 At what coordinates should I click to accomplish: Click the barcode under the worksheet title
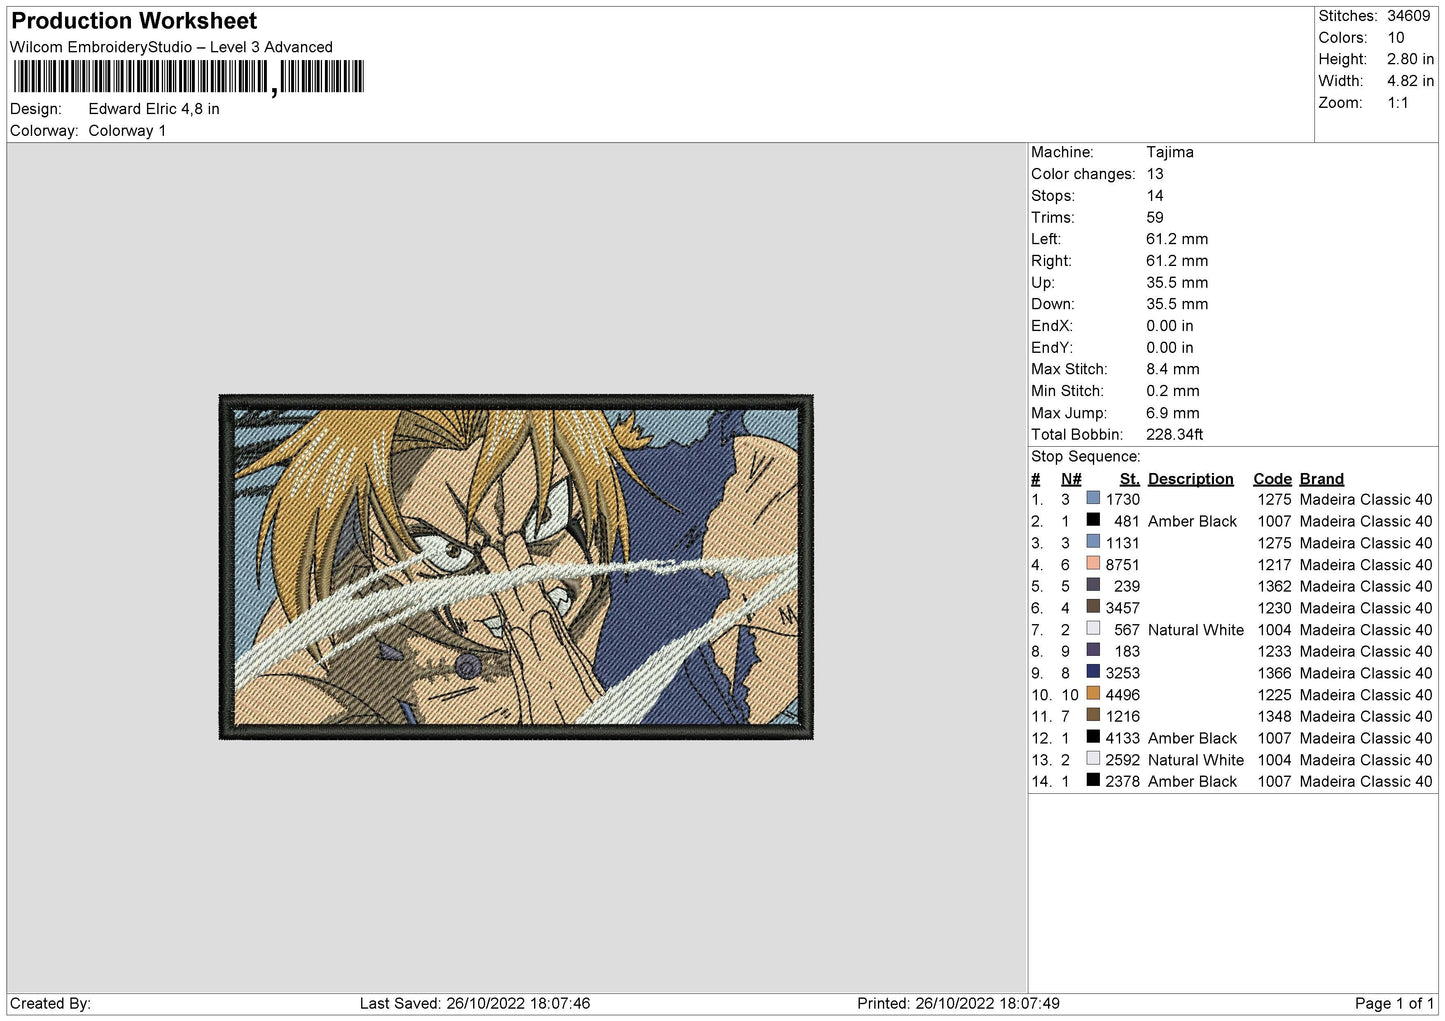[189, 77]
